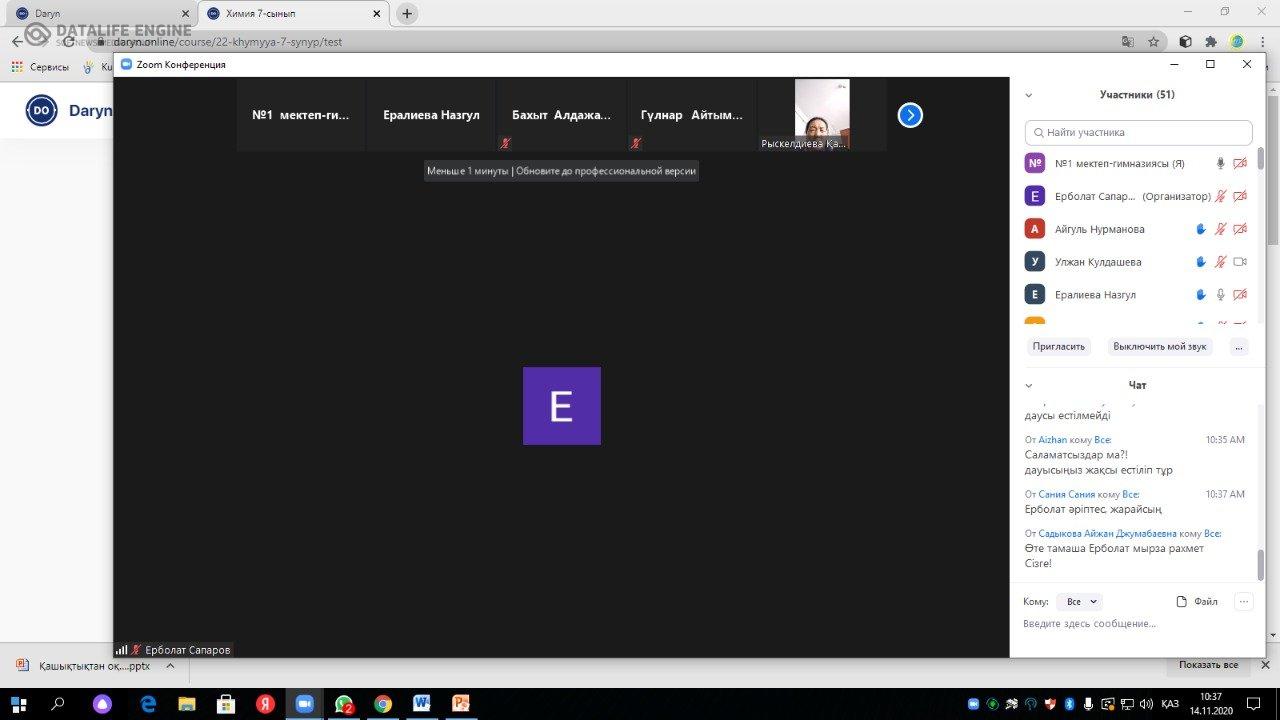Click the Пригласить button

[x=1059, y=346]
